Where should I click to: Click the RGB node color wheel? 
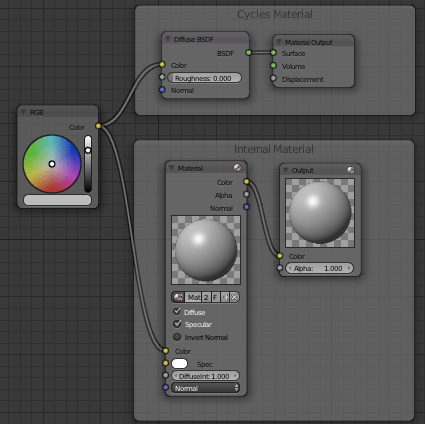[52, 164]
